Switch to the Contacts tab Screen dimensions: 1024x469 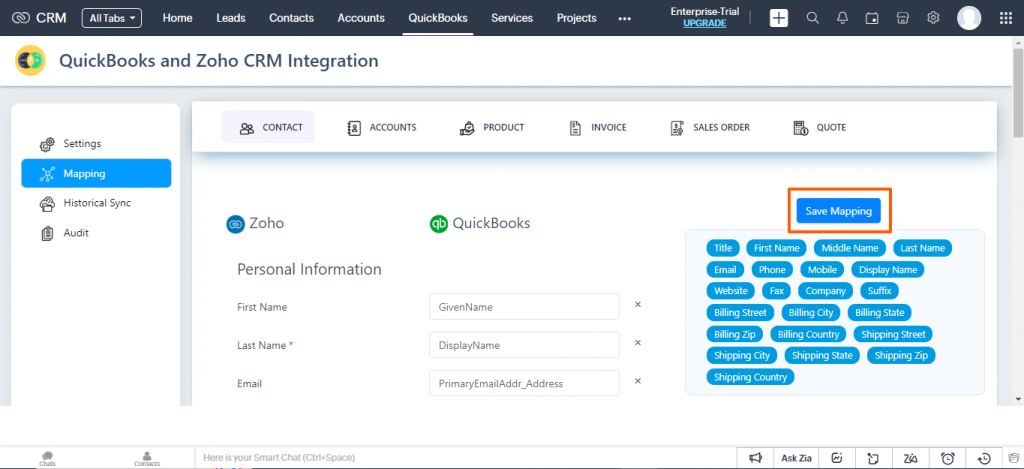291,18
